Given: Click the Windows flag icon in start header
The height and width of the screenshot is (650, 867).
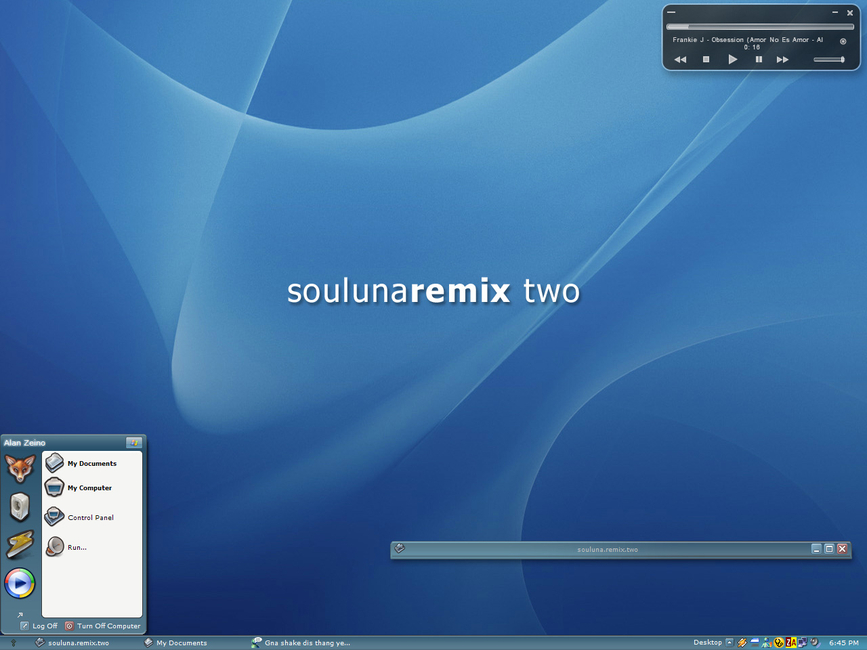Looking at the screenshot, I should (x=134, y=443).
